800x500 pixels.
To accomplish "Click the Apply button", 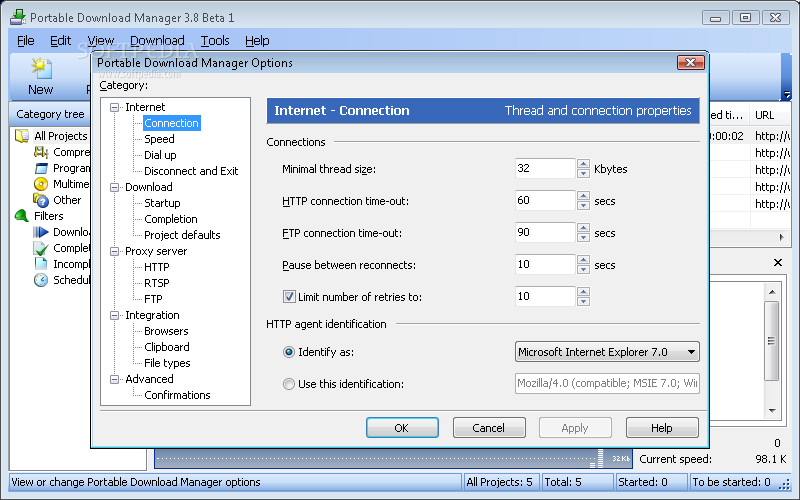I will (575, 428).
